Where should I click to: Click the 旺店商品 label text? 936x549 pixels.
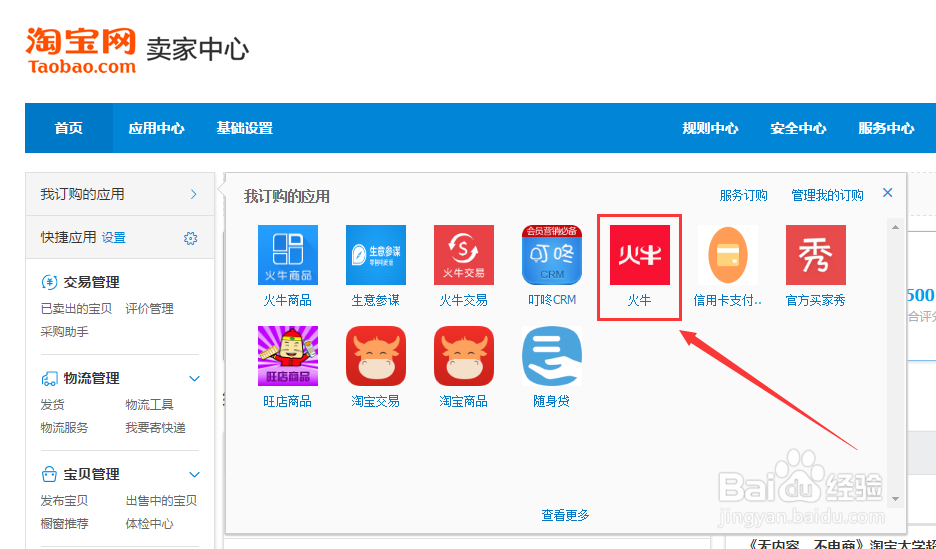(288, 401)
